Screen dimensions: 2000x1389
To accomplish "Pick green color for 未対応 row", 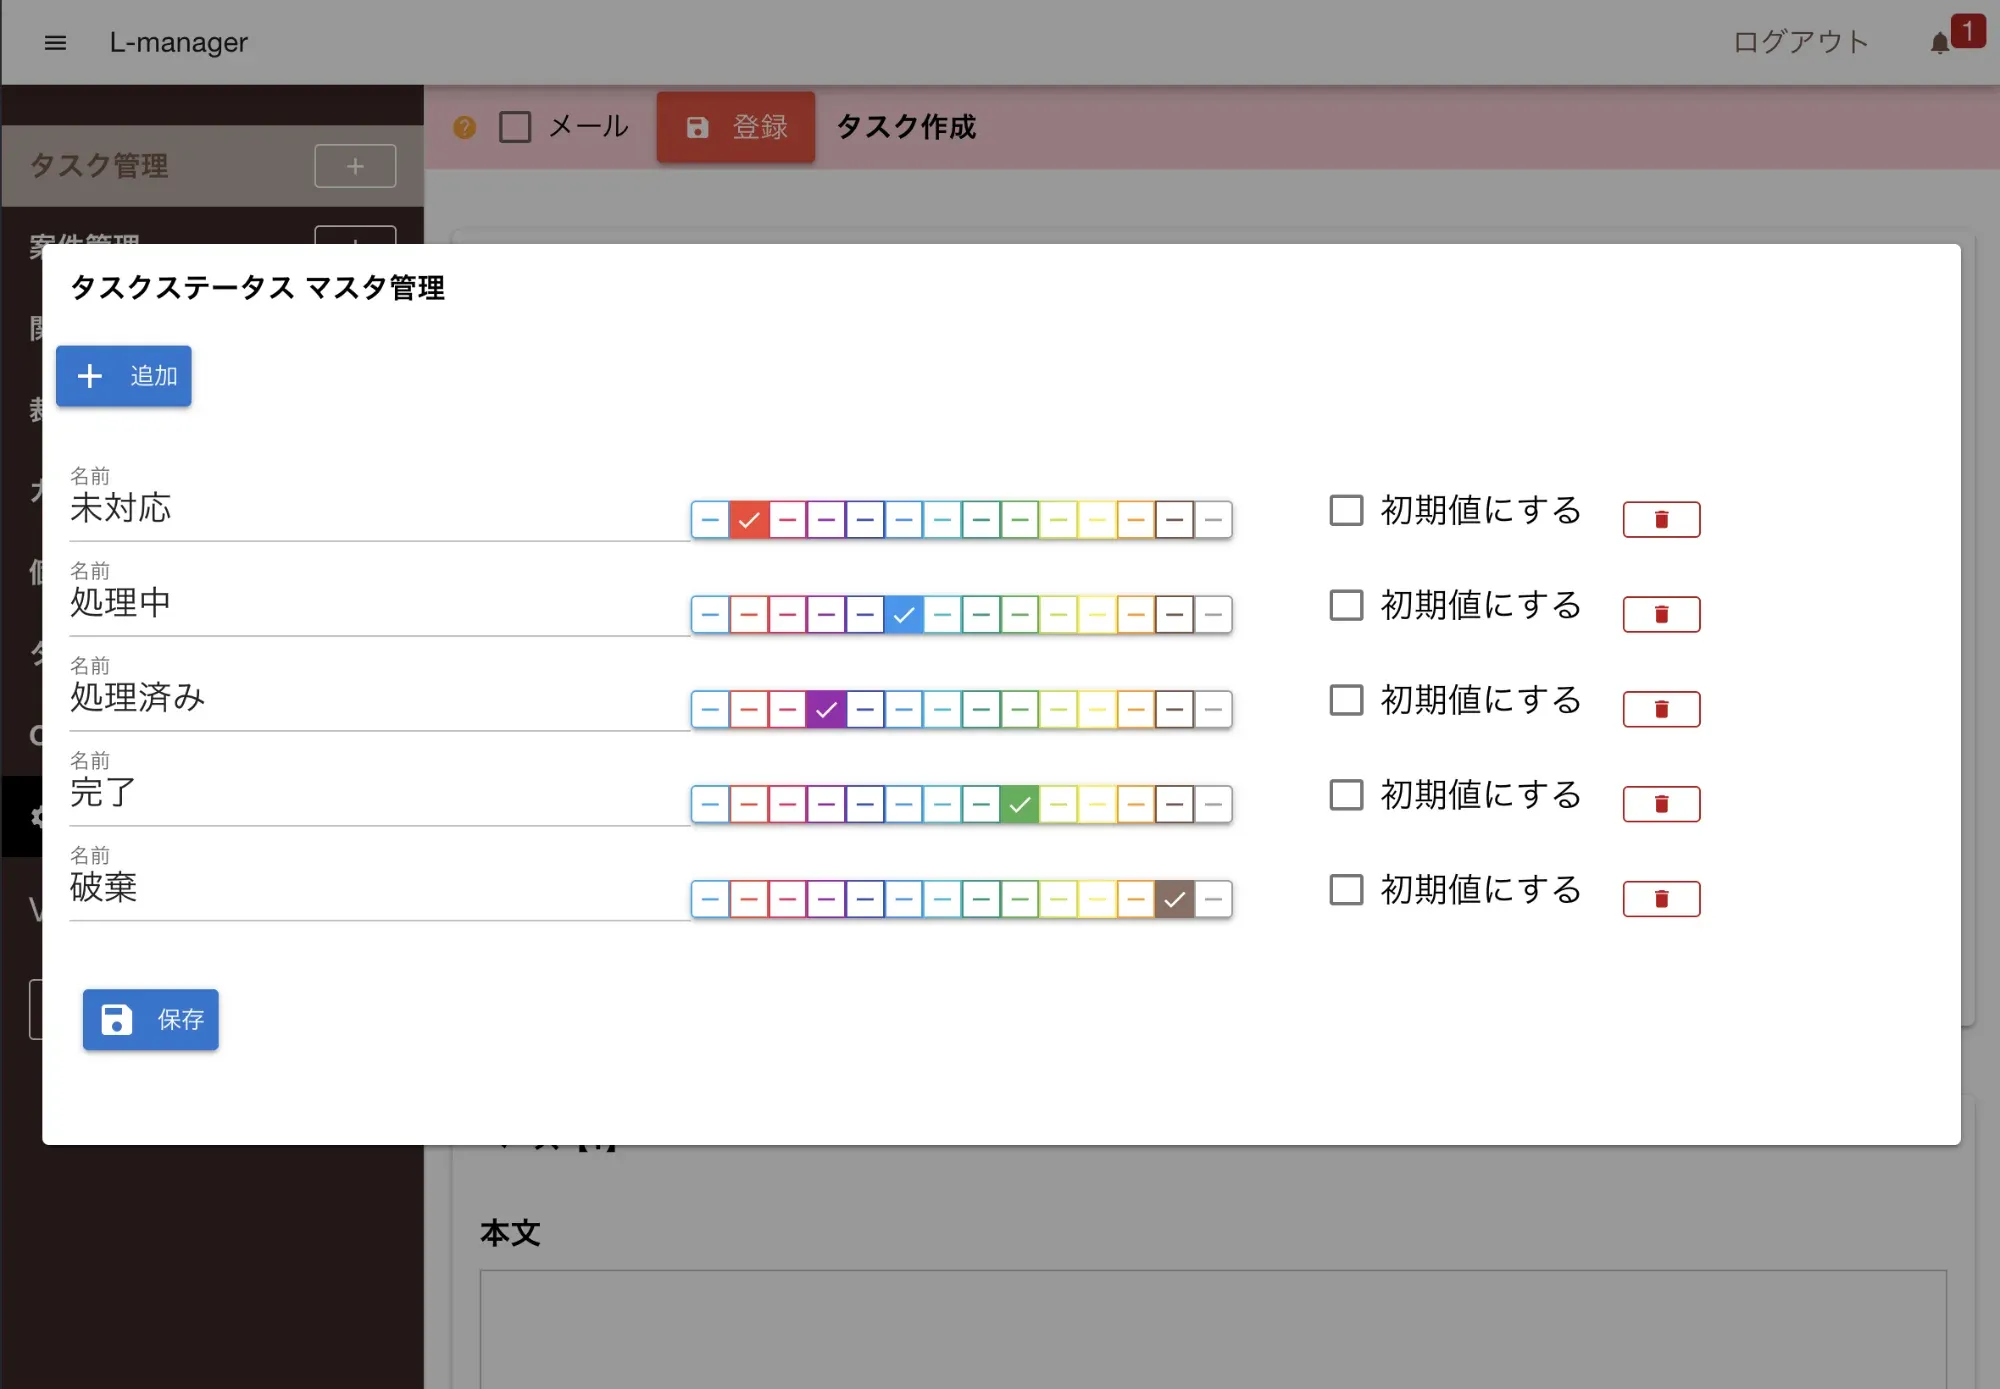I will pyautogui.click(x=1019, y=519).
